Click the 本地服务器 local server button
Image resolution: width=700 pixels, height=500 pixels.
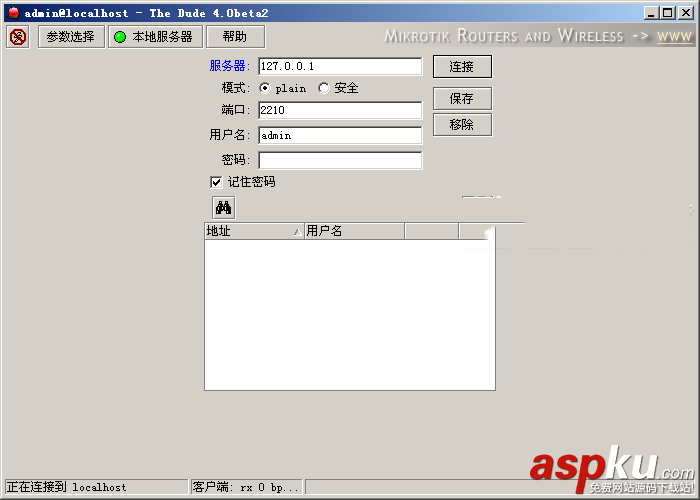pyautogui.click(x=155, y=37)
